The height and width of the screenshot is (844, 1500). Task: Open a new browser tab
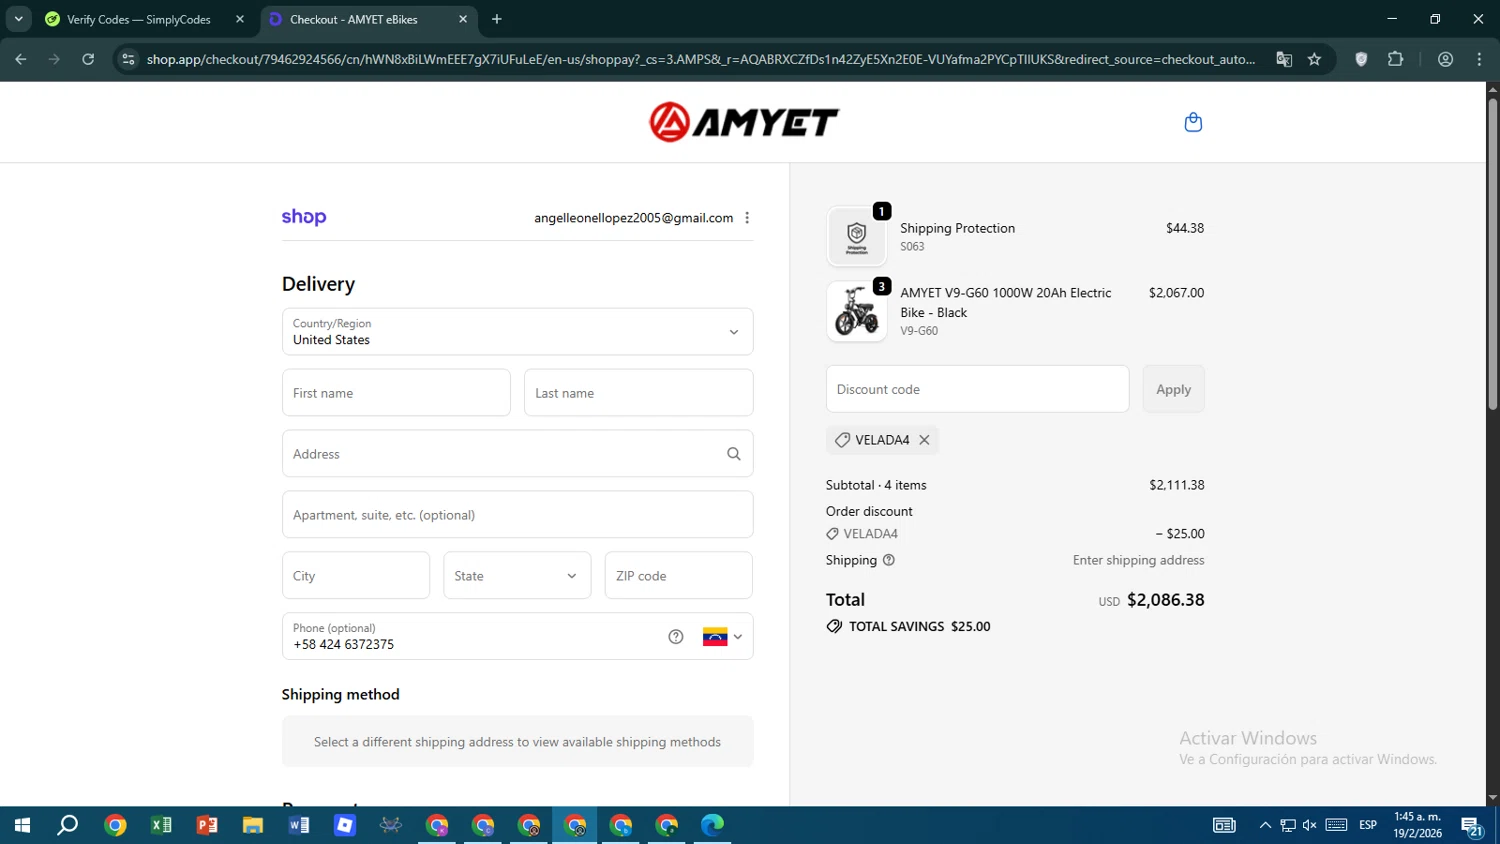(497, 19)
